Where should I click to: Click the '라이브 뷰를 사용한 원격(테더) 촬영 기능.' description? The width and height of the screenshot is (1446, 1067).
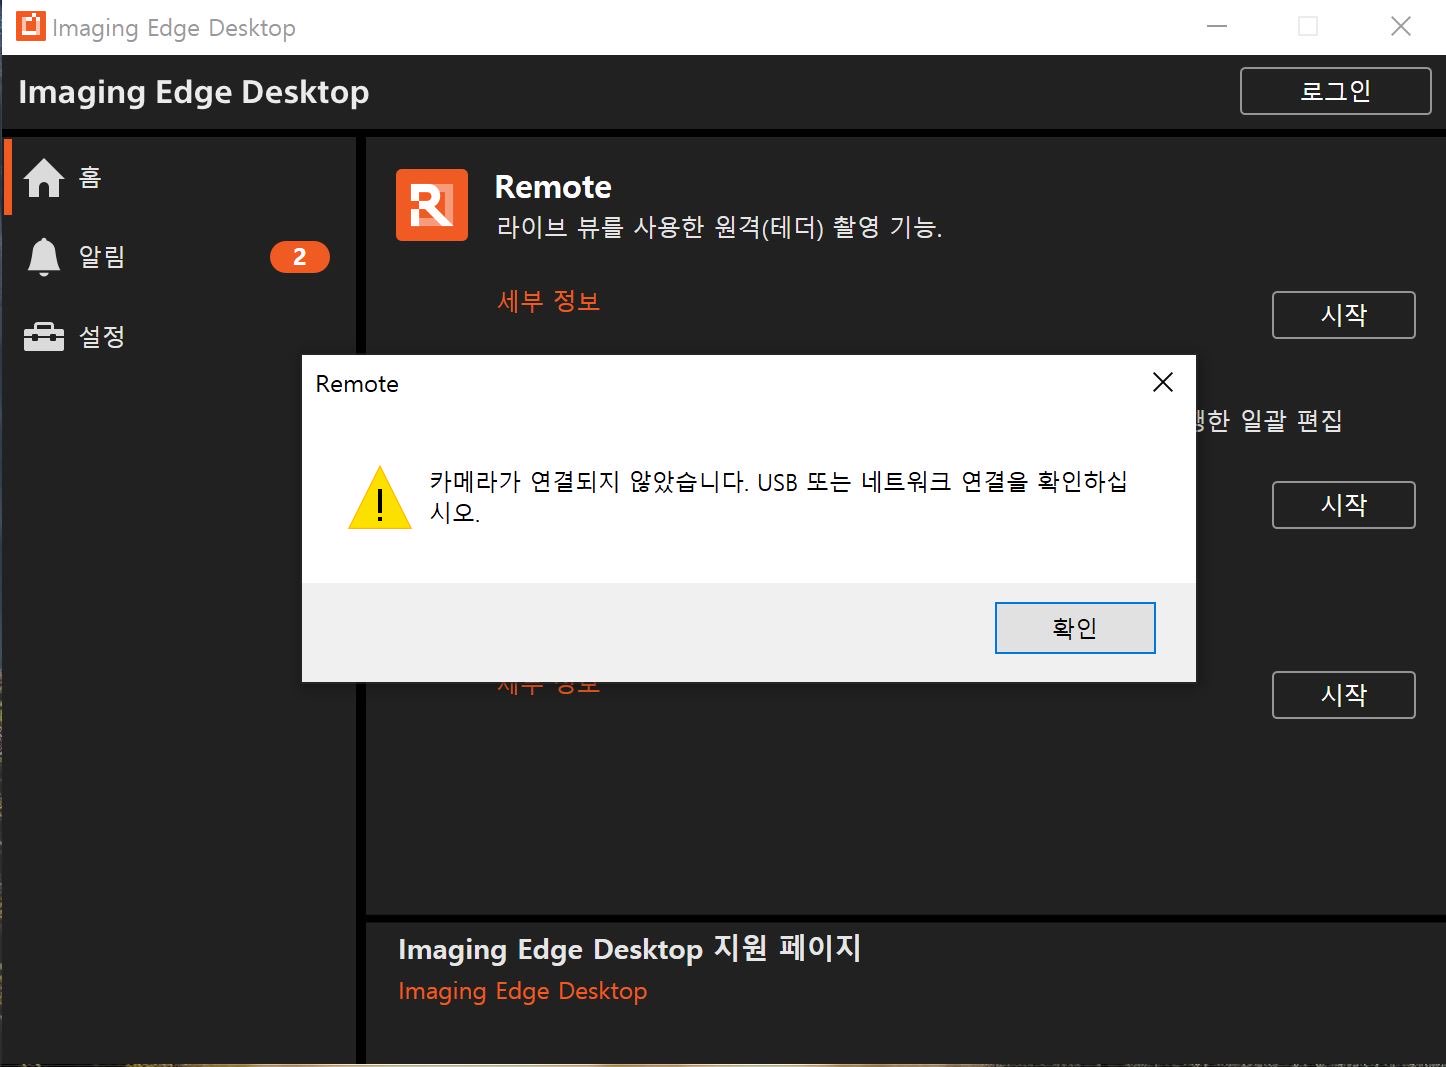pyautogui.click(x=719, y=228)
